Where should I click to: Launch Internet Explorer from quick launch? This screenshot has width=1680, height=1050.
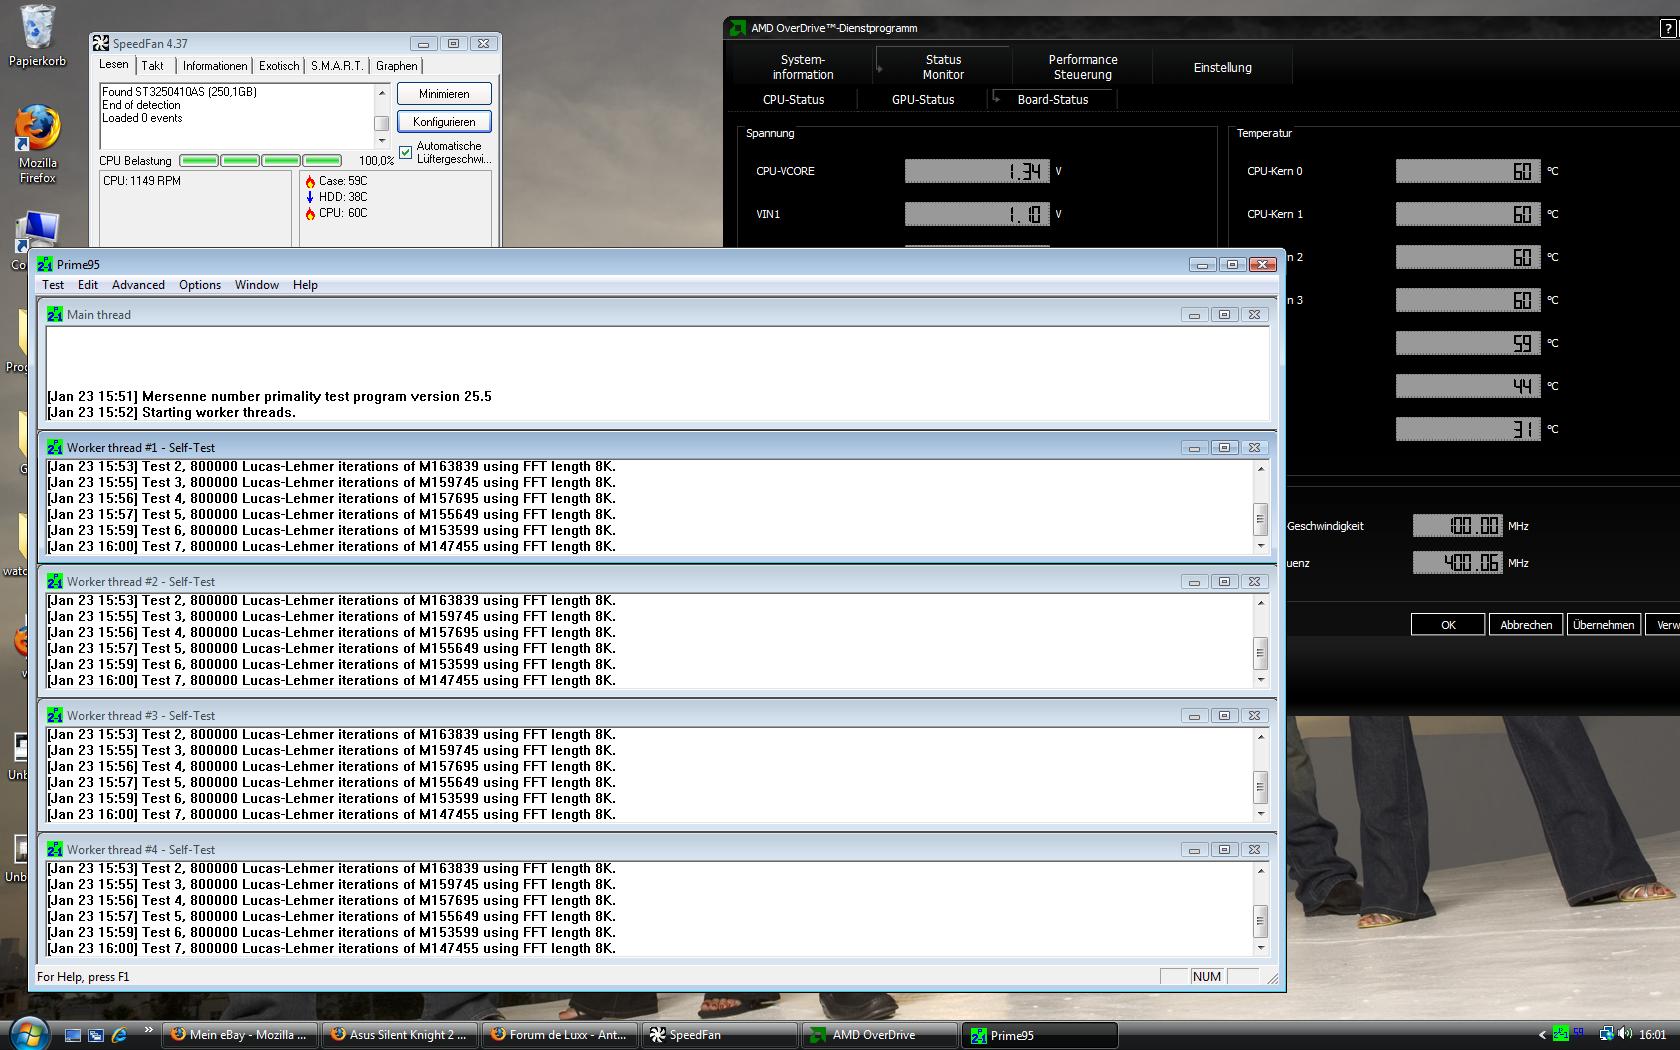[x=119, y=1035]
